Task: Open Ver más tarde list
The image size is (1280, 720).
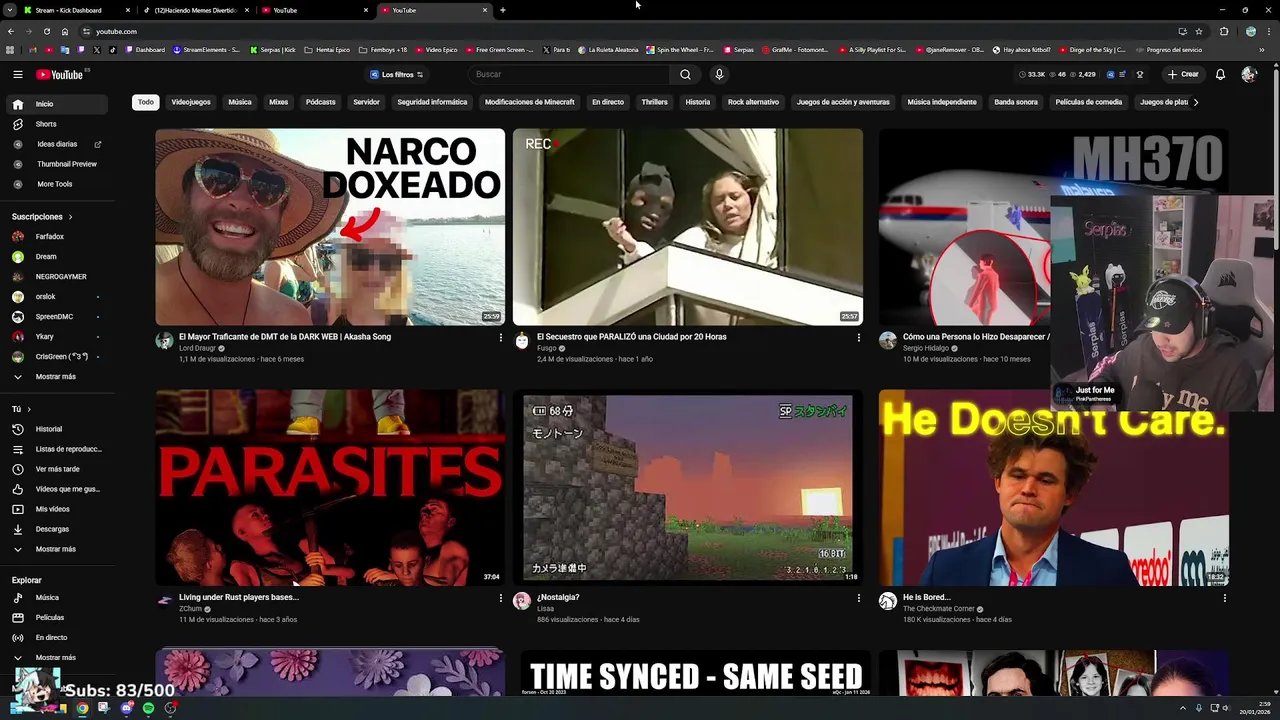Action: (x=56, y=469)
